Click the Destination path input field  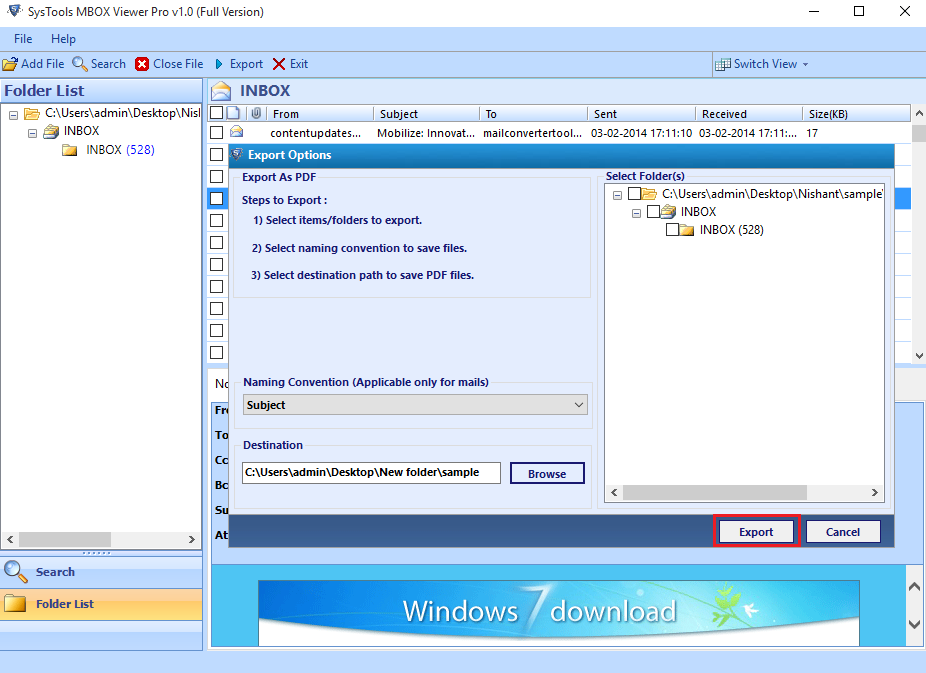[371, 473]
